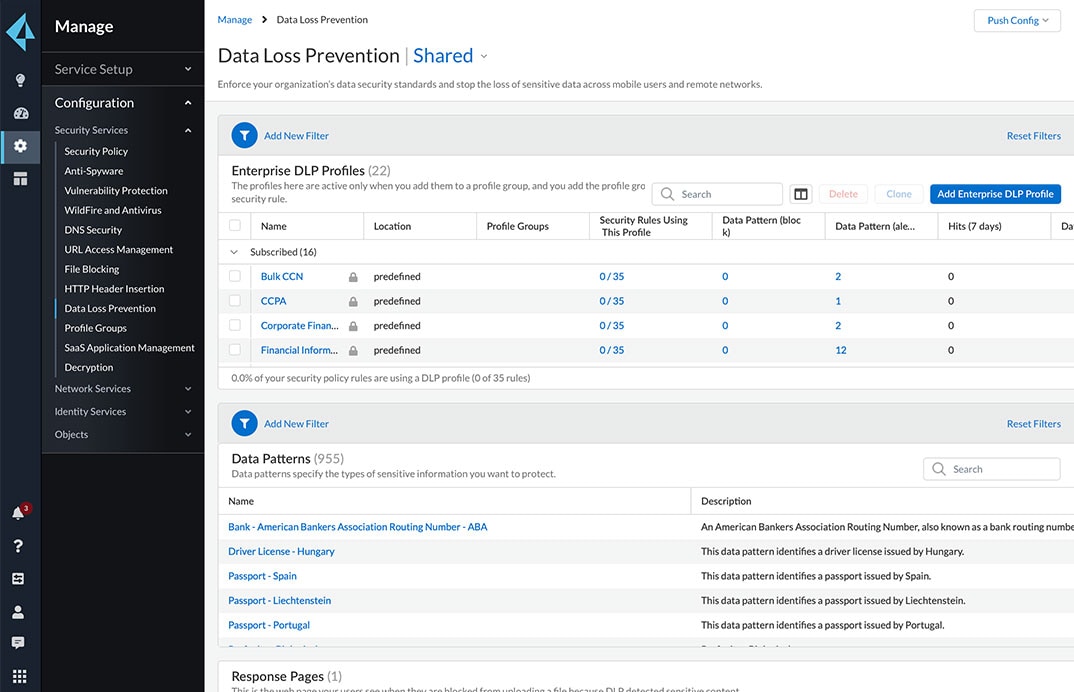
Task: Select the checkbox for Bulk CCN row
Action: tap(234, 276)
